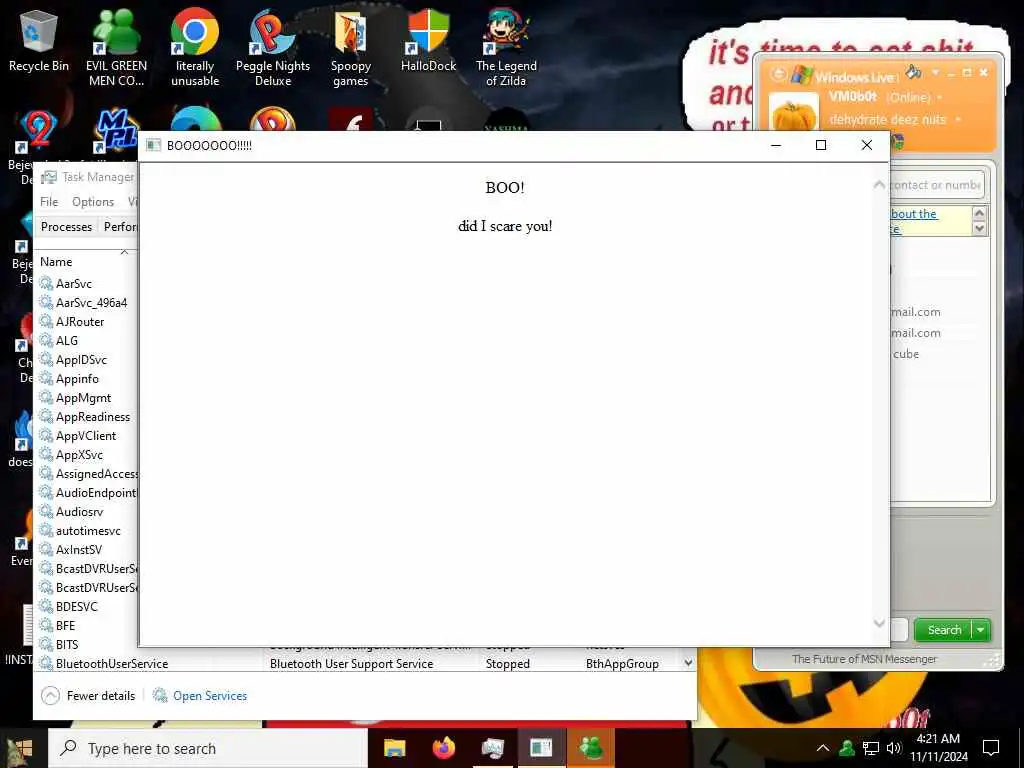Viewport: 1024px width, 768px height.
Task: Switch to the Performance tab in Task Manager
Action: coord(120,227)
